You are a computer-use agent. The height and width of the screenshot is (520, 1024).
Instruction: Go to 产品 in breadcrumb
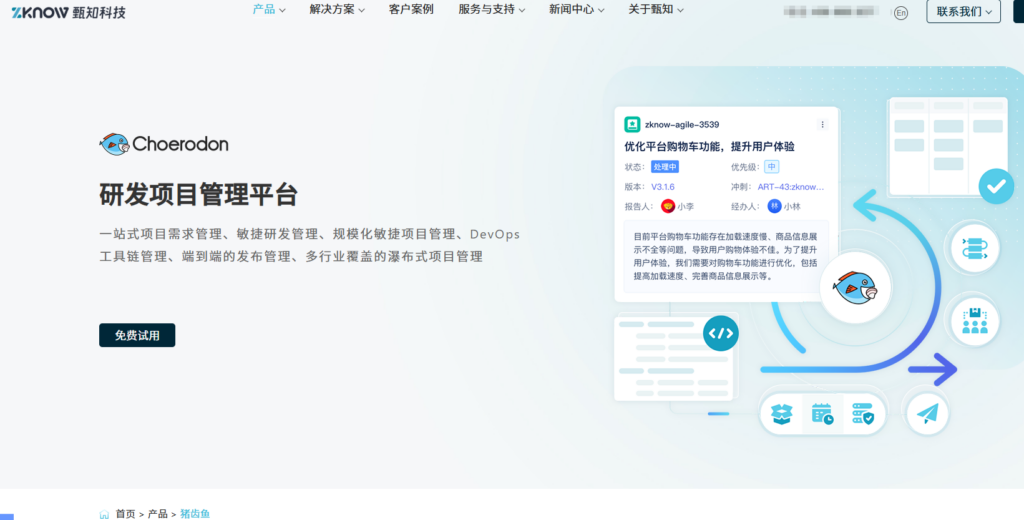[x=157, y=514]
